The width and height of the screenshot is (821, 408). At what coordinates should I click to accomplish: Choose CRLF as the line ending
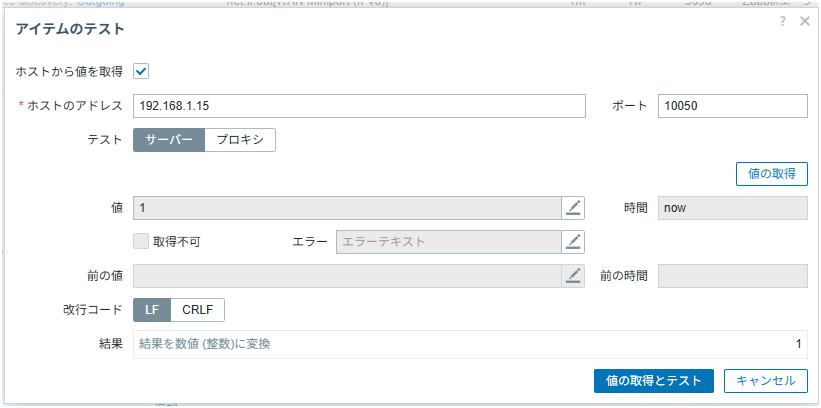tap(198, 310)
